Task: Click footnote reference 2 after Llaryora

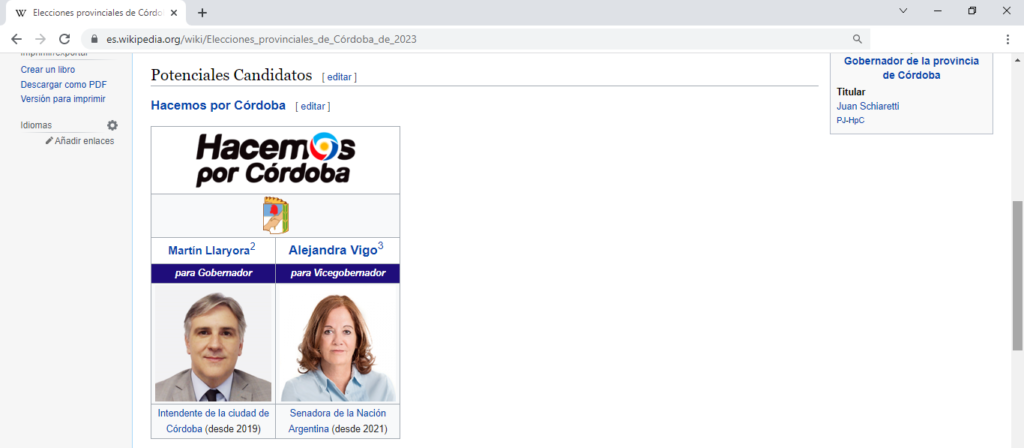Action: click(253, 246)
